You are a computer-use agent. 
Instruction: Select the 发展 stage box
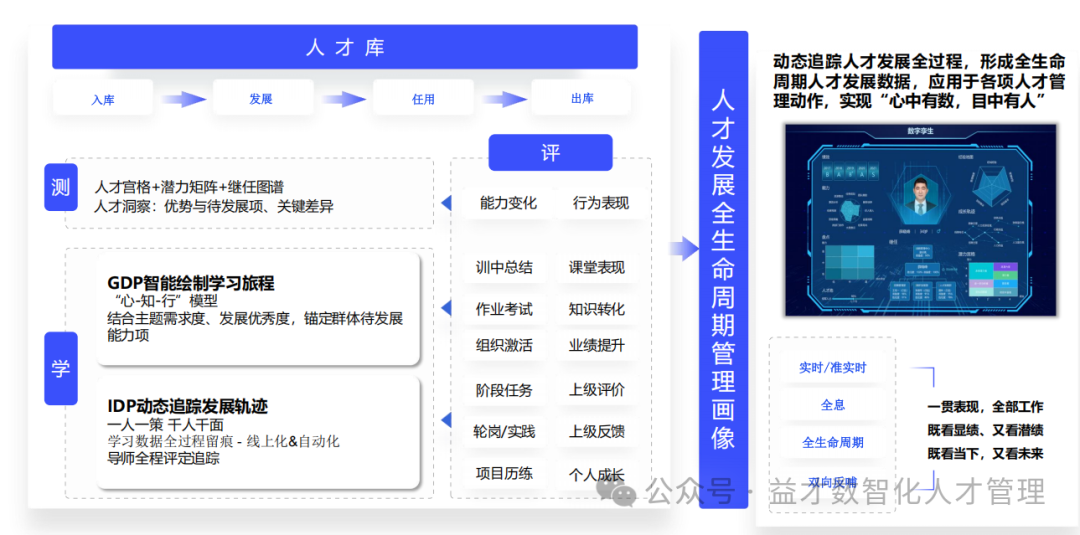[262, 98]
